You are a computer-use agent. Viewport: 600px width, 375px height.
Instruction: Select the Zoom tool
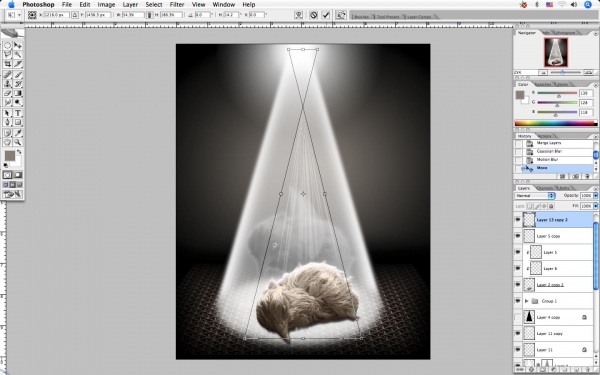(18, 142)
